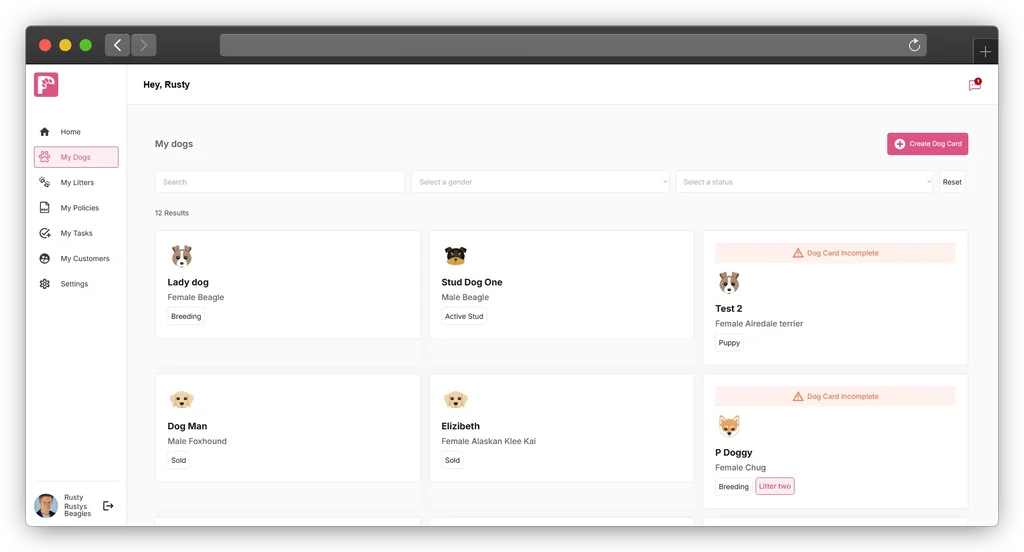Click browser back arrow button

pyautogui.click(x=118, y=45)
